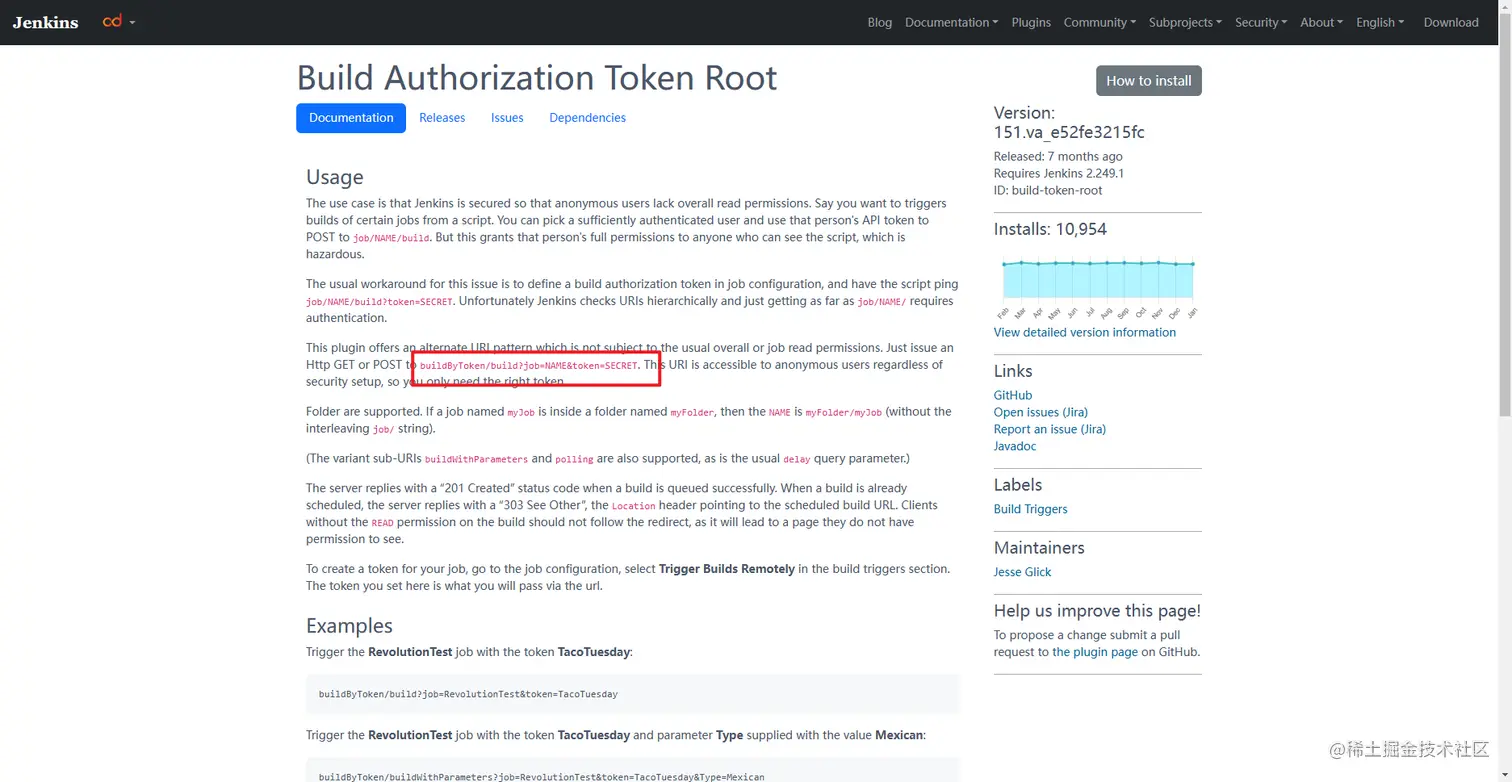Expand the About dropdown

pos(1321,22)
